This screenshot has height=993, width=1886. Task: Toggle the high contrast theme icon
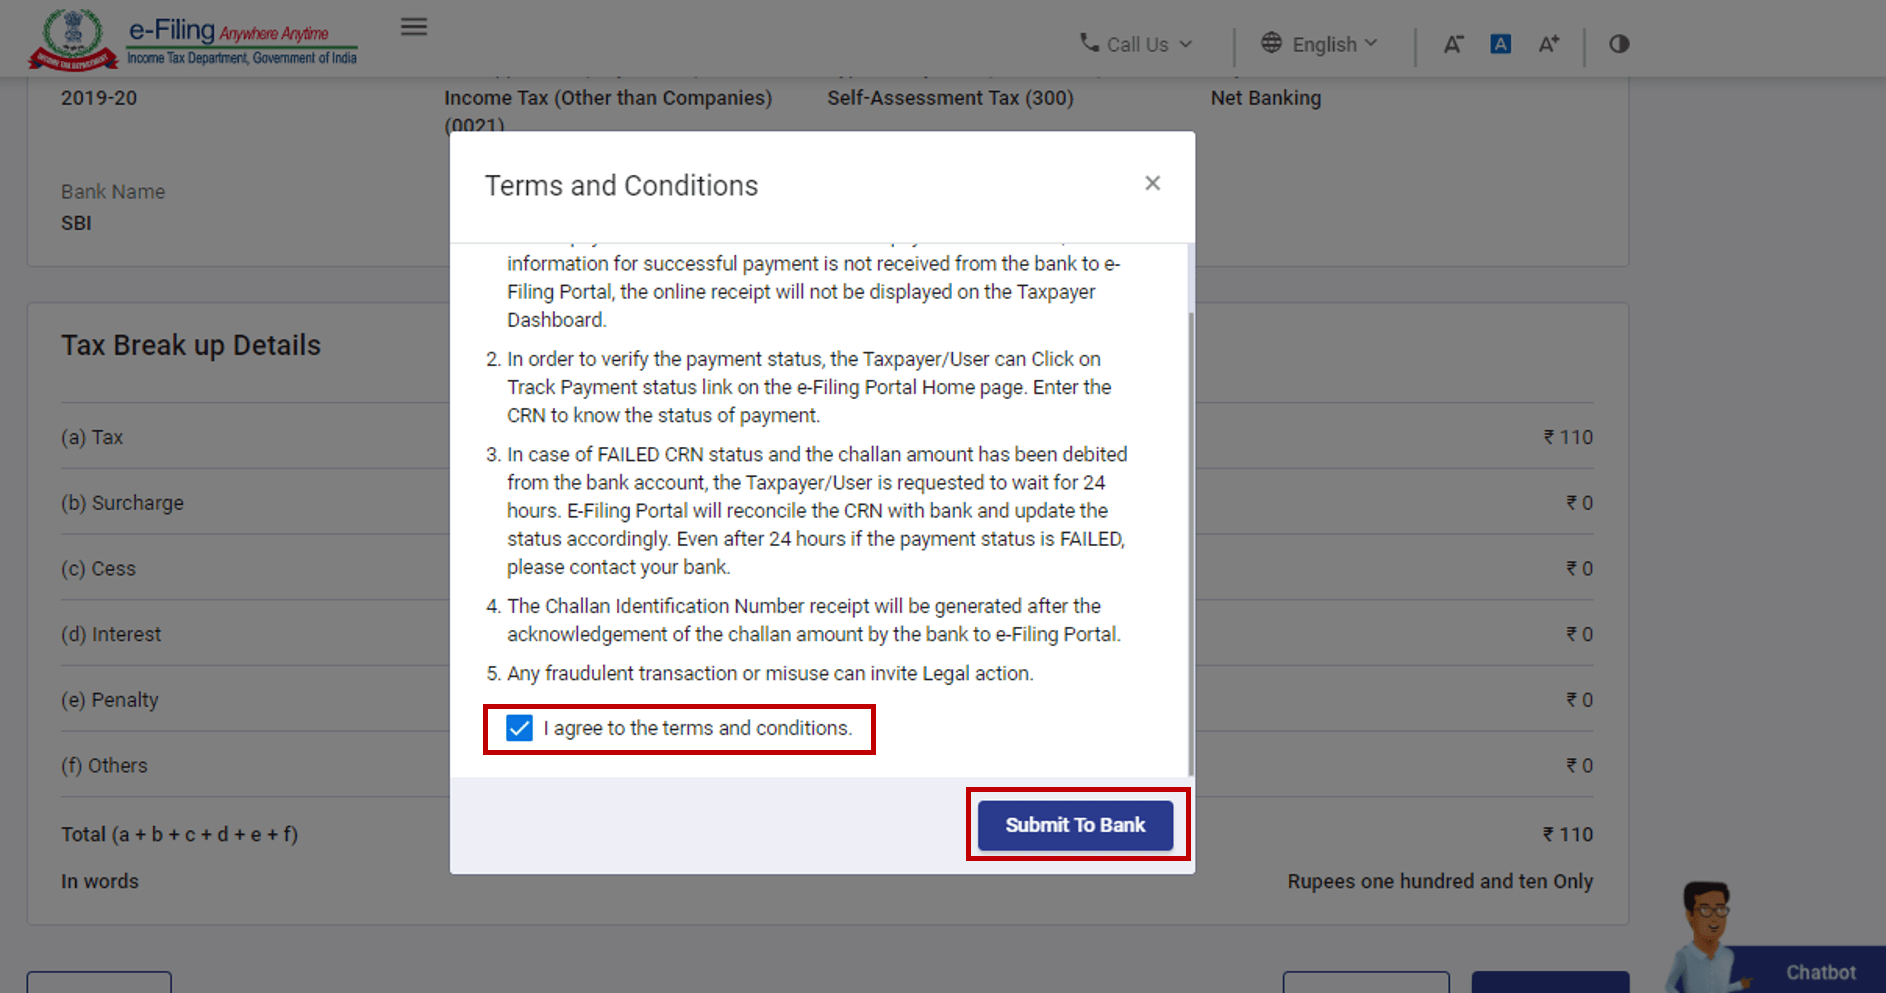point(1618,44)
